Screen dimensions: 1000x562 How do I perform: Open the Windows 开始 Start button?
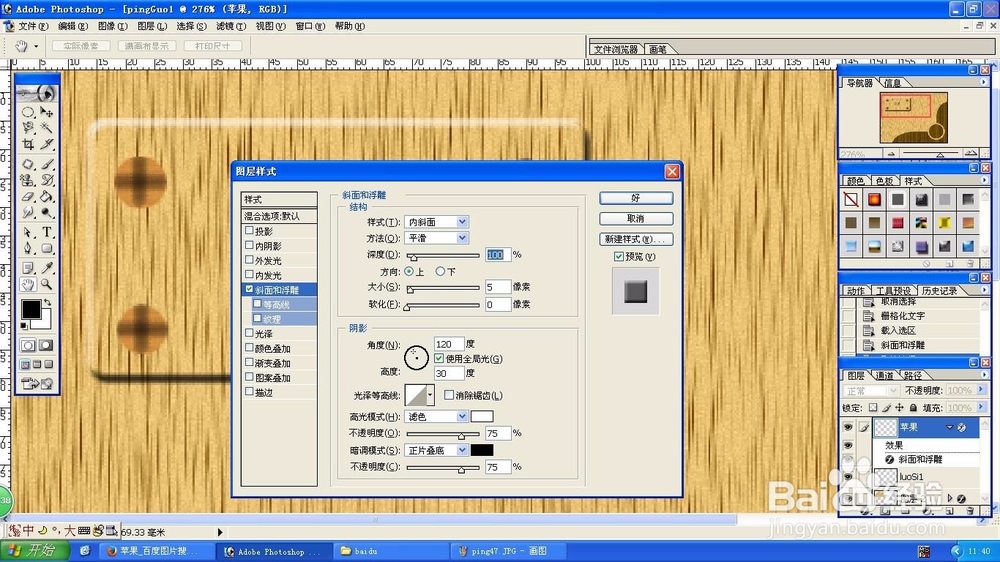[x=32, y=551]
